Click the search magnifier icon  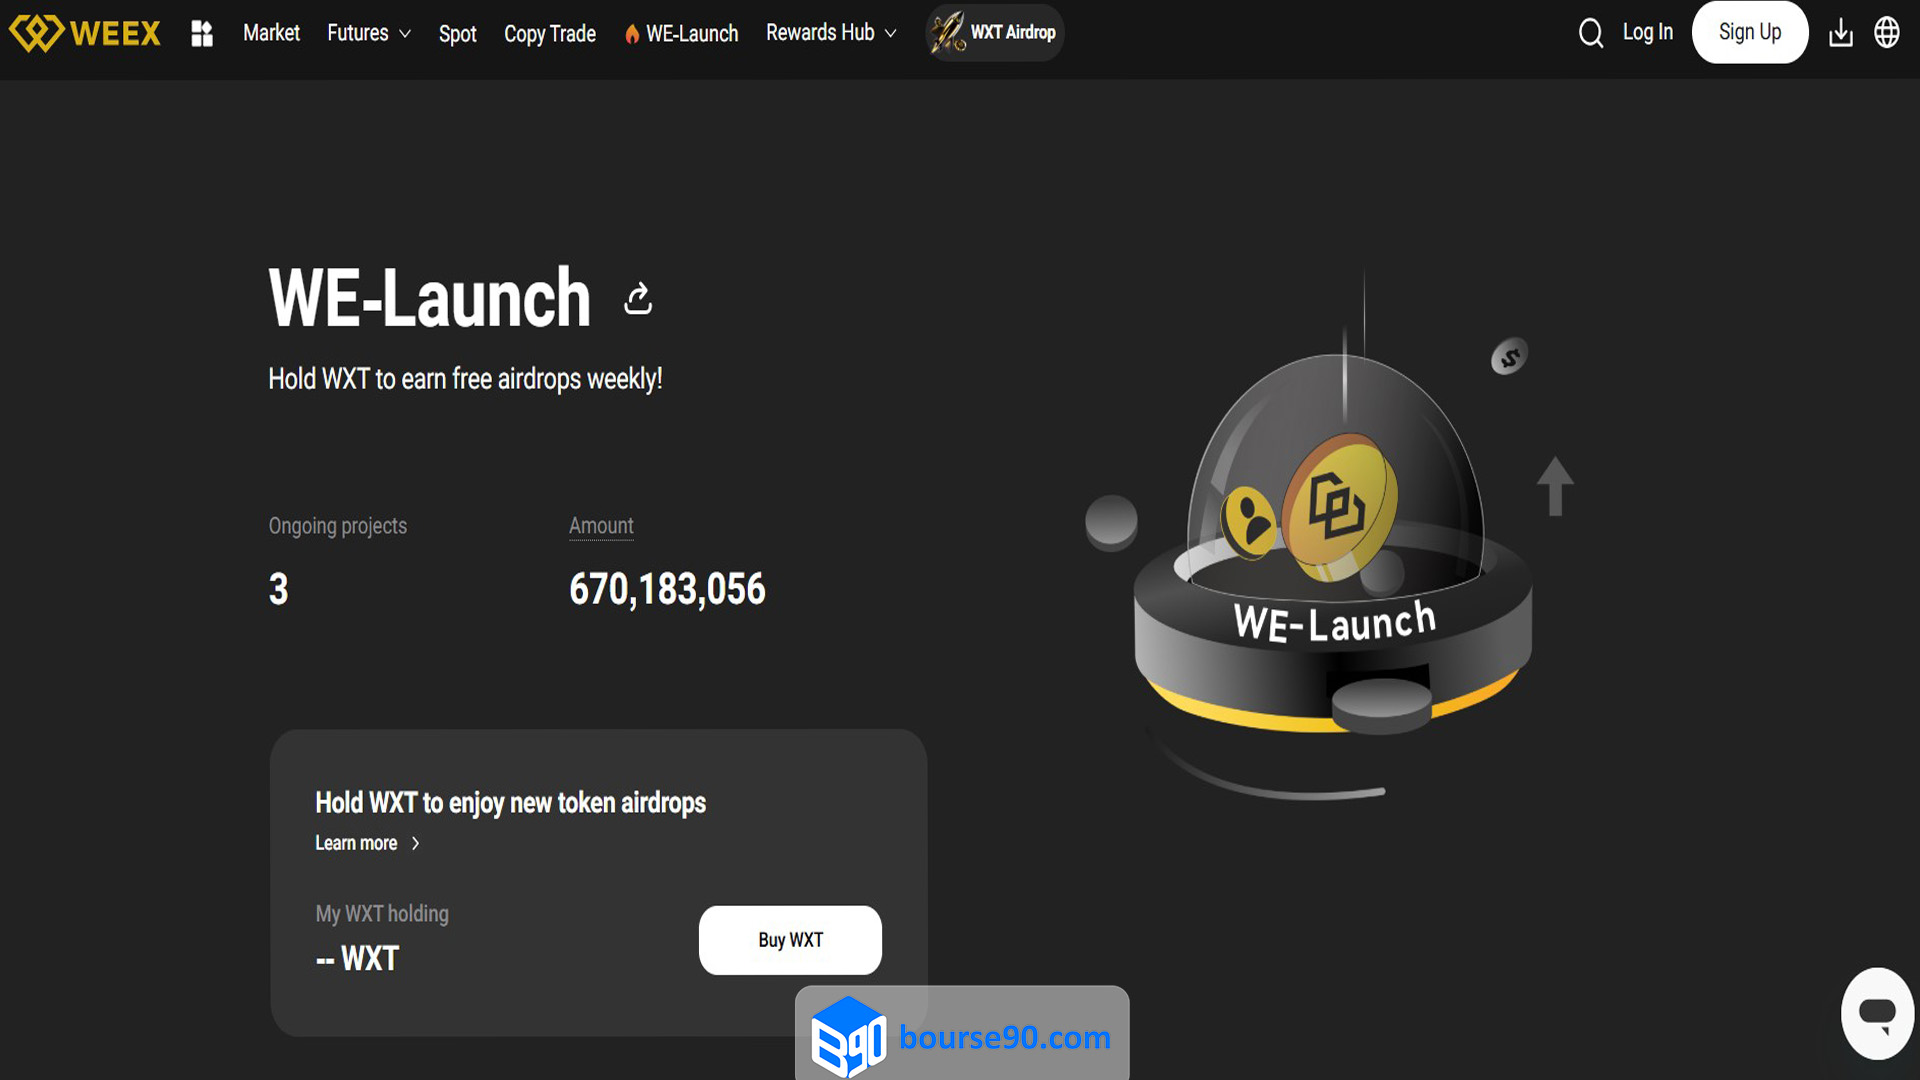click(1591, 33)
